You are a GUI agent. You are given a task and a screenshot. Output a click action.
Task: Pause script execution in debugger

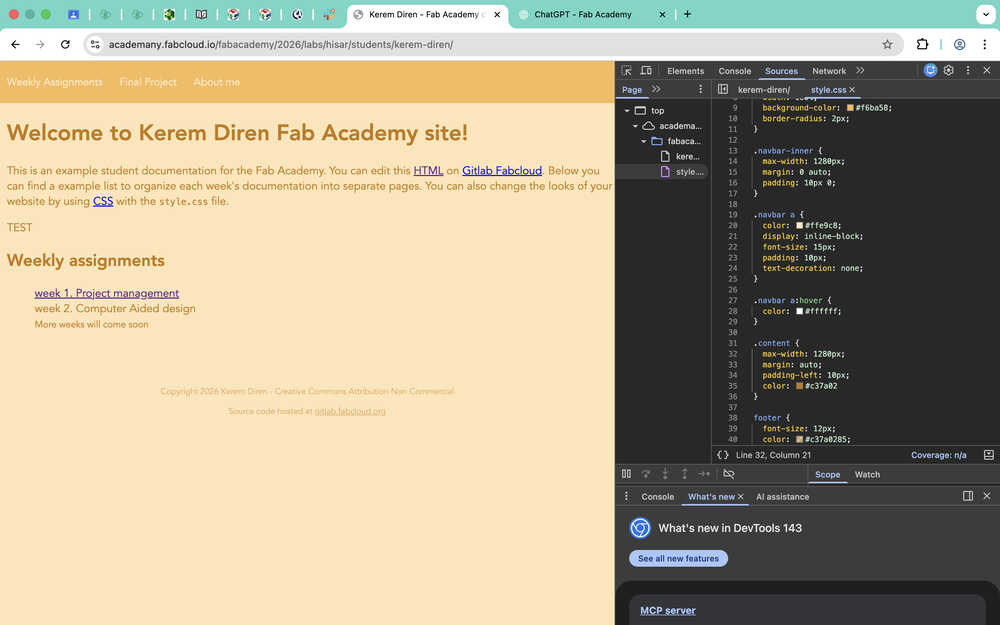click(626, 474)
